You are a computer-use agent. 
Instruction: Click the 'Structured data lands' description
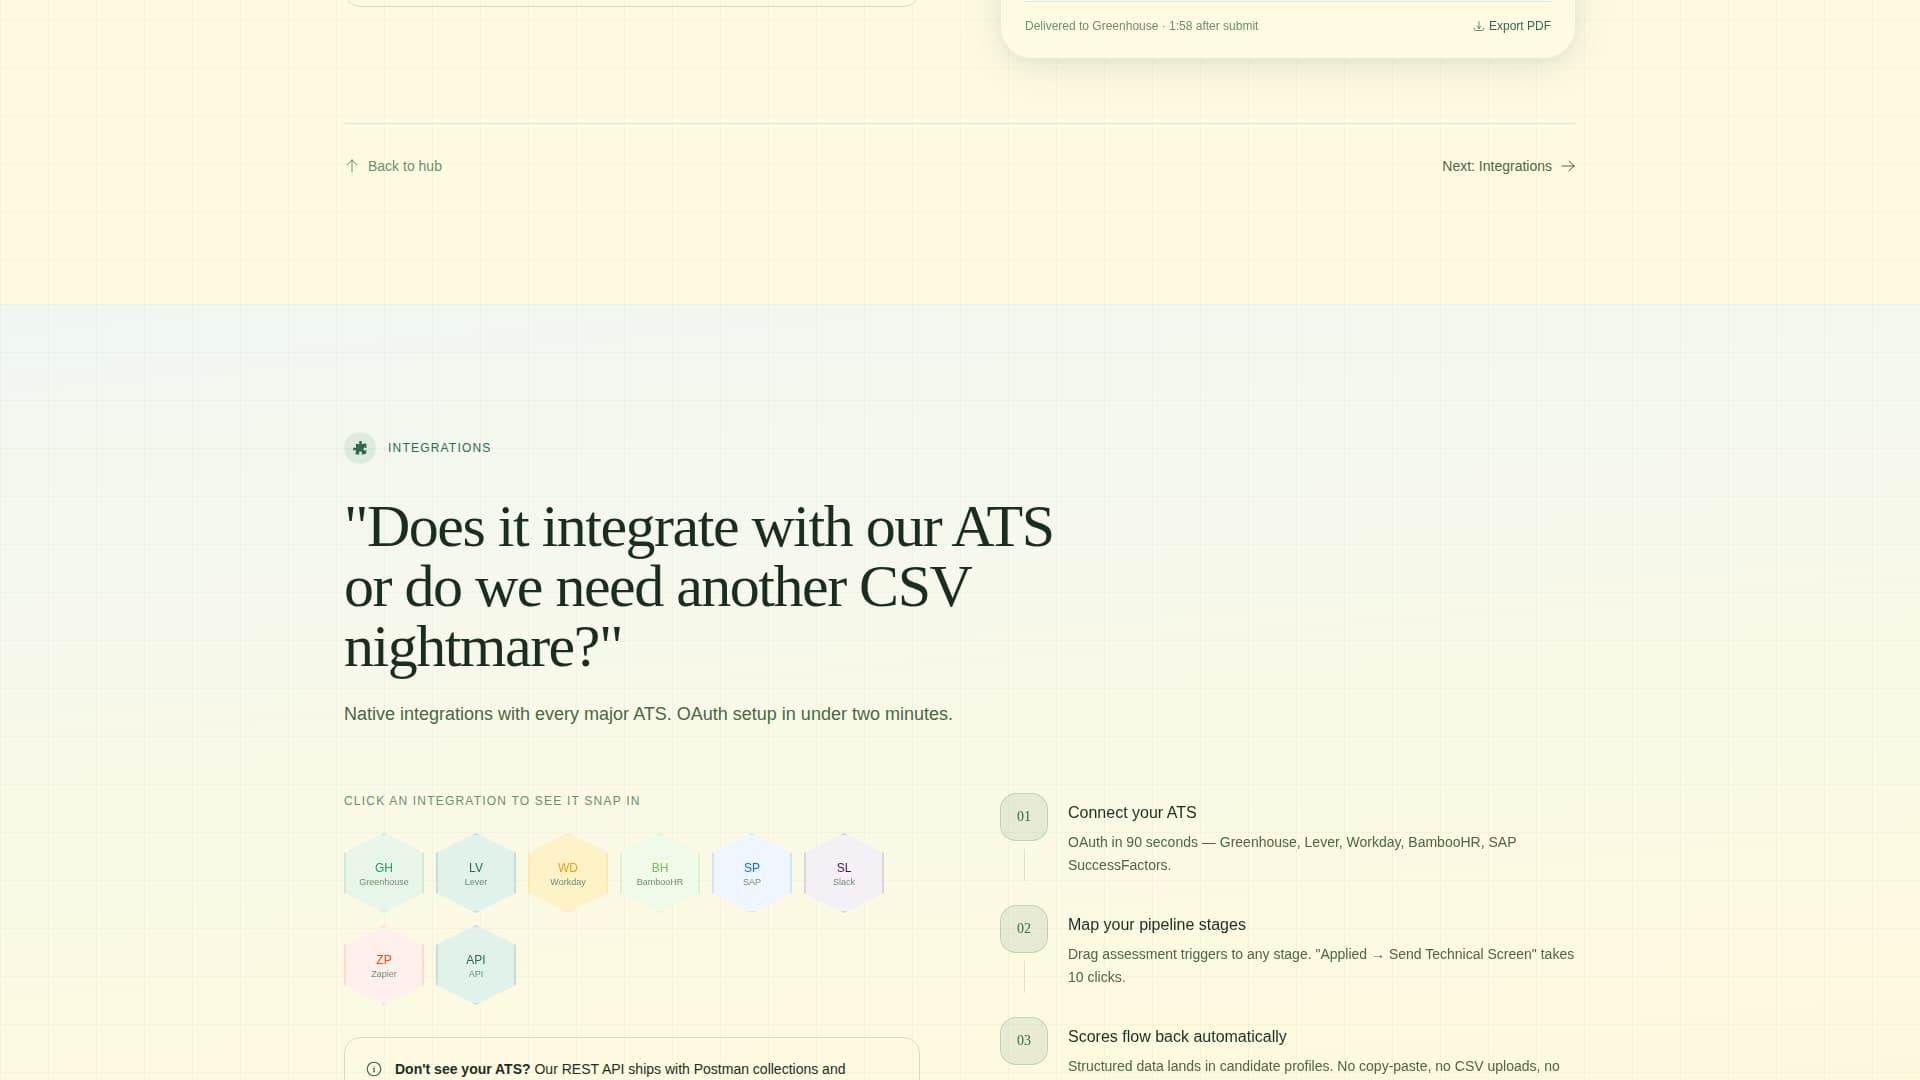(x=1314, y=1067)
